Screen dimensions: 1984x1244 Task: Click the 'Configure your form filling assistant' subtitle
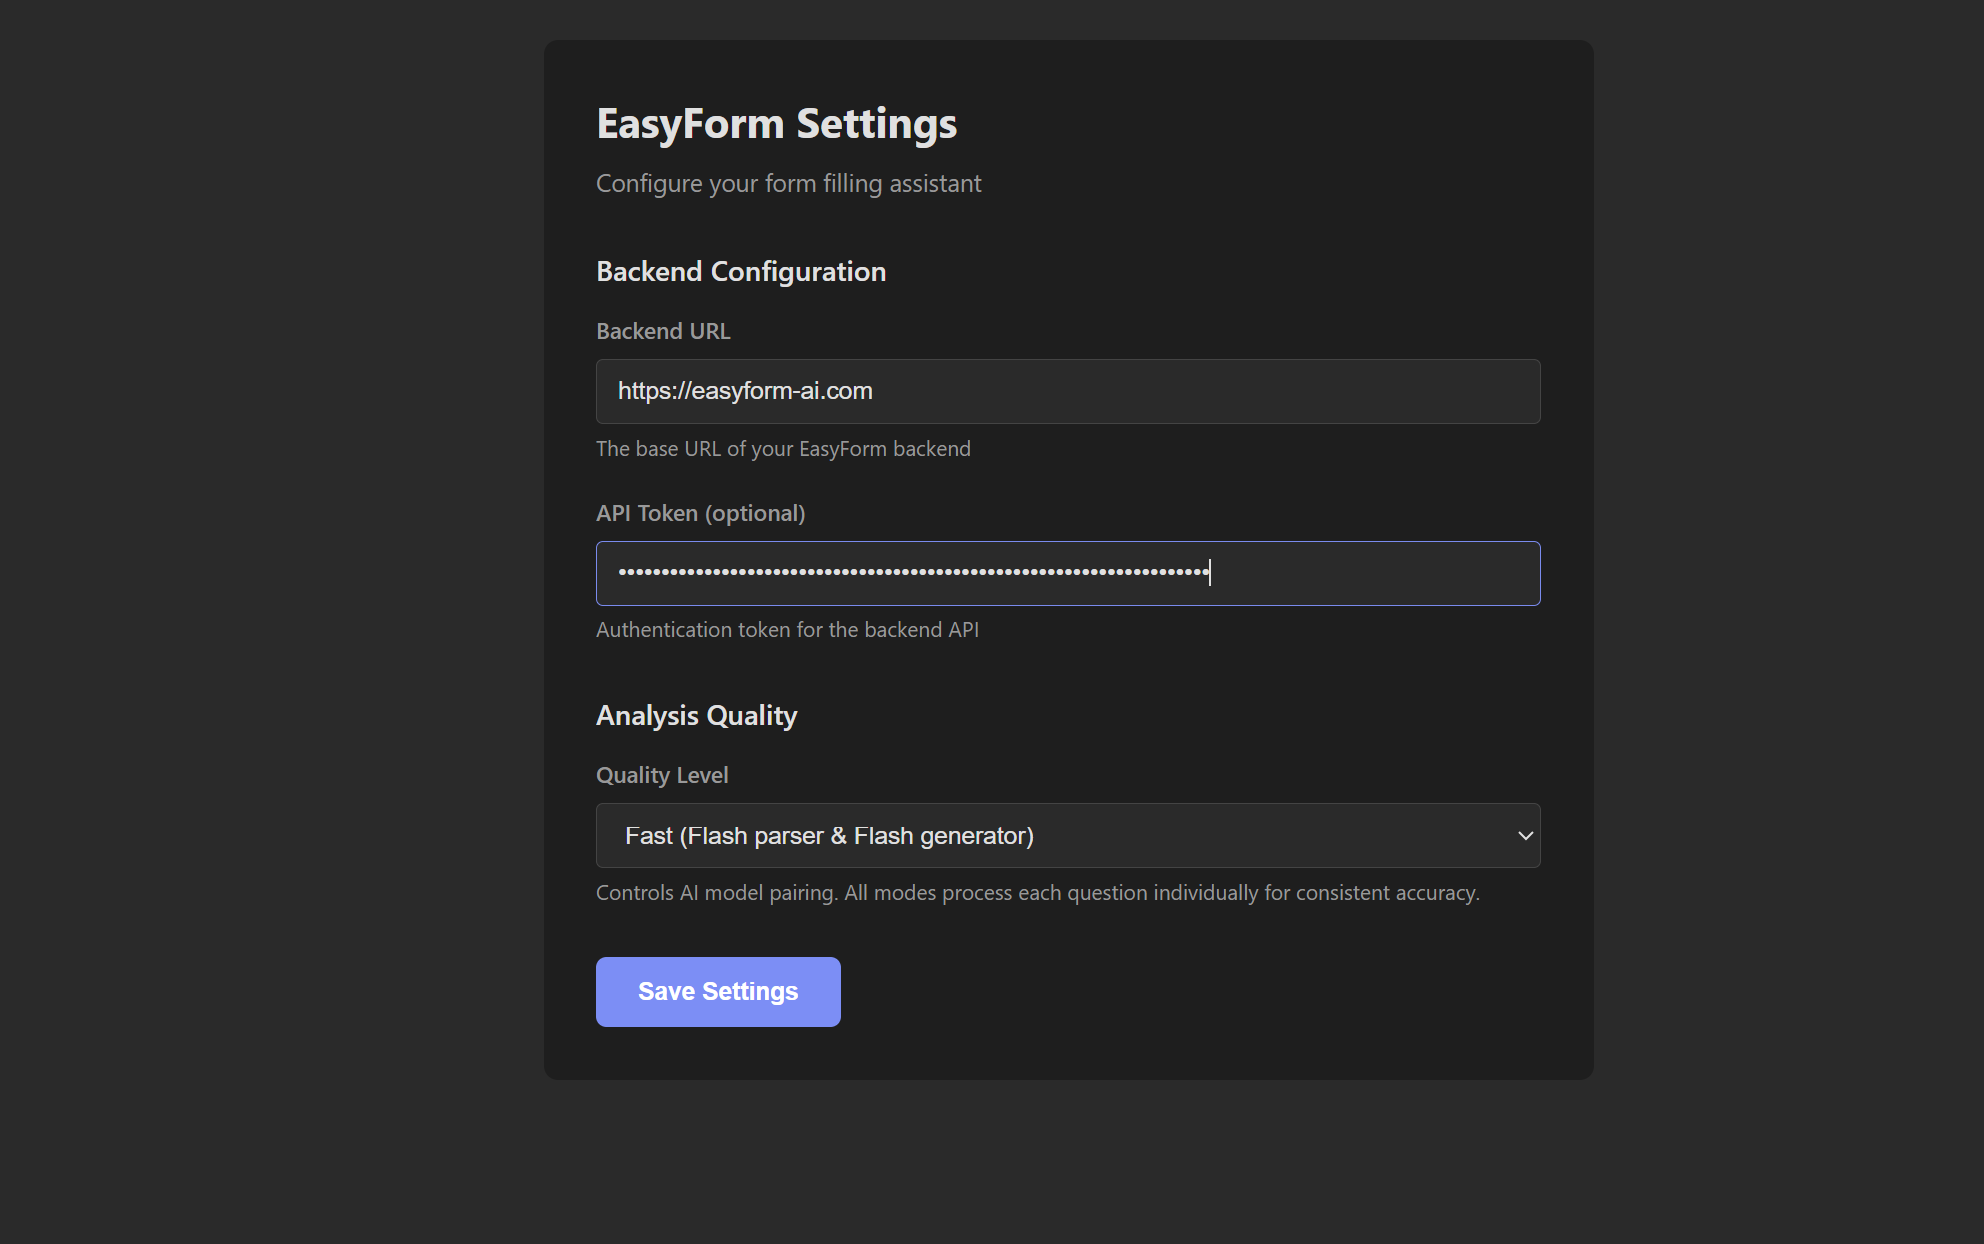coord(788,184)
